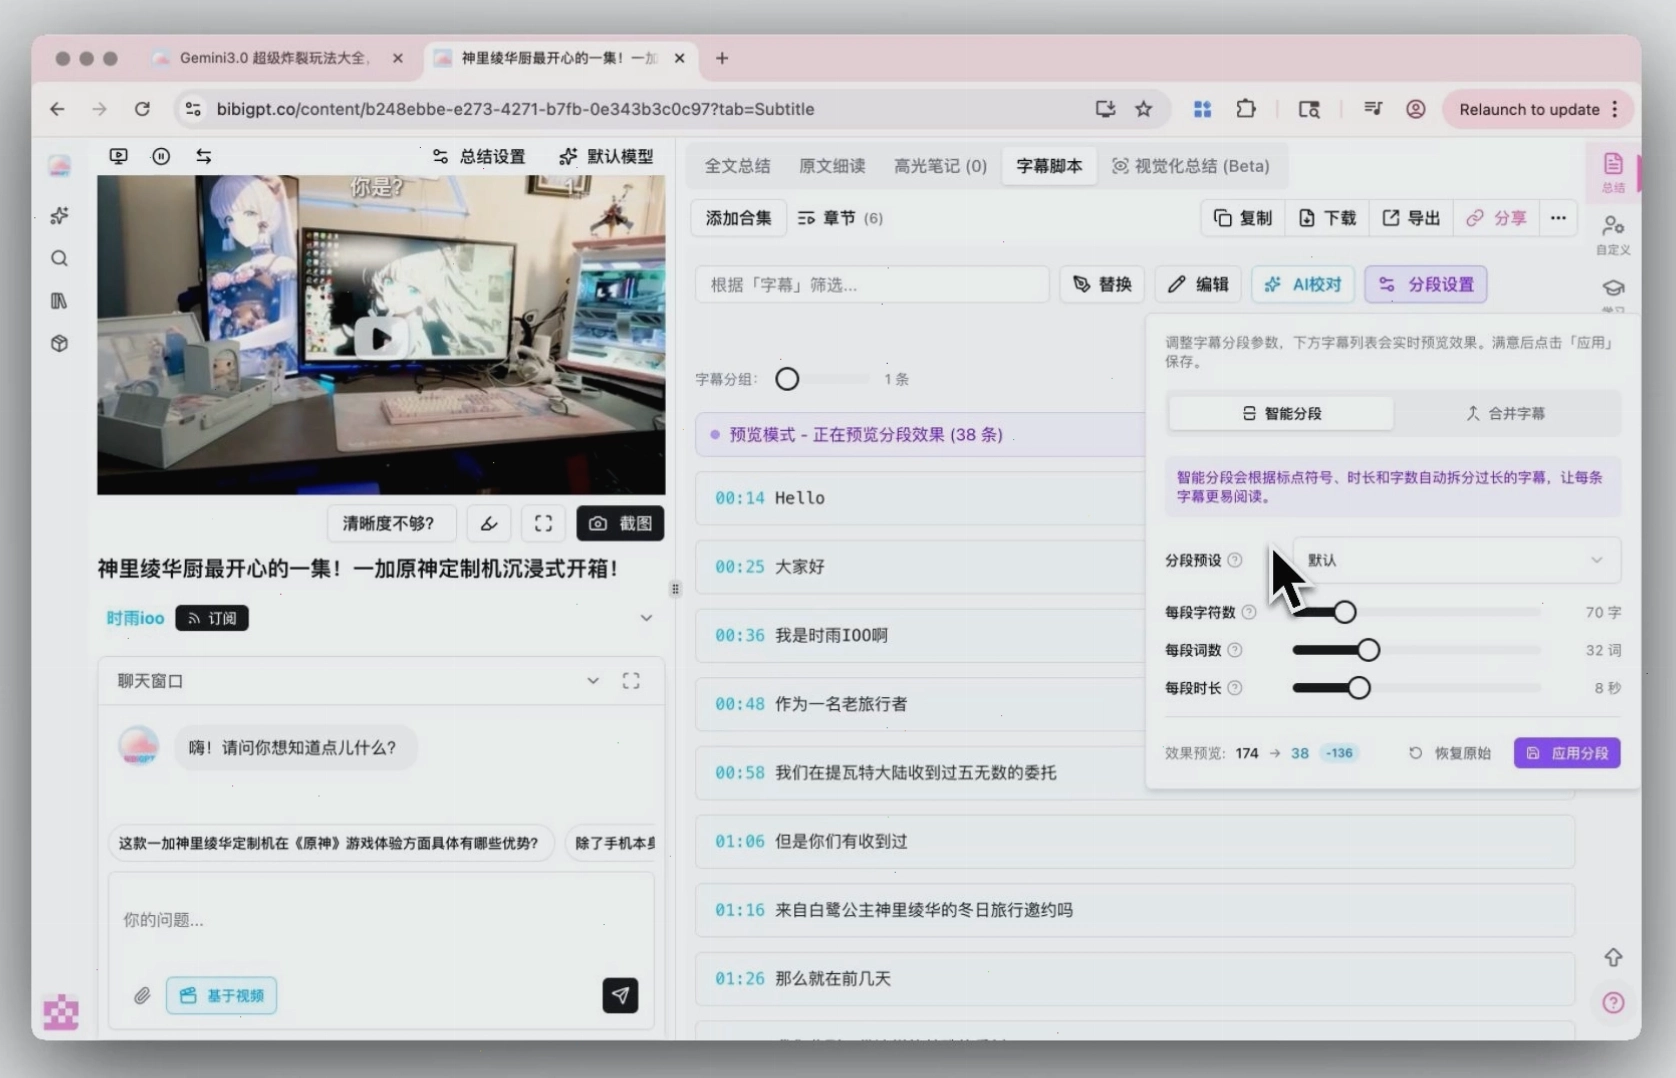This screenshot has width=1676, height=1078.
Task: Collapse the 聊天窗口 panel chevron
Action: click(x=593, y=681)
